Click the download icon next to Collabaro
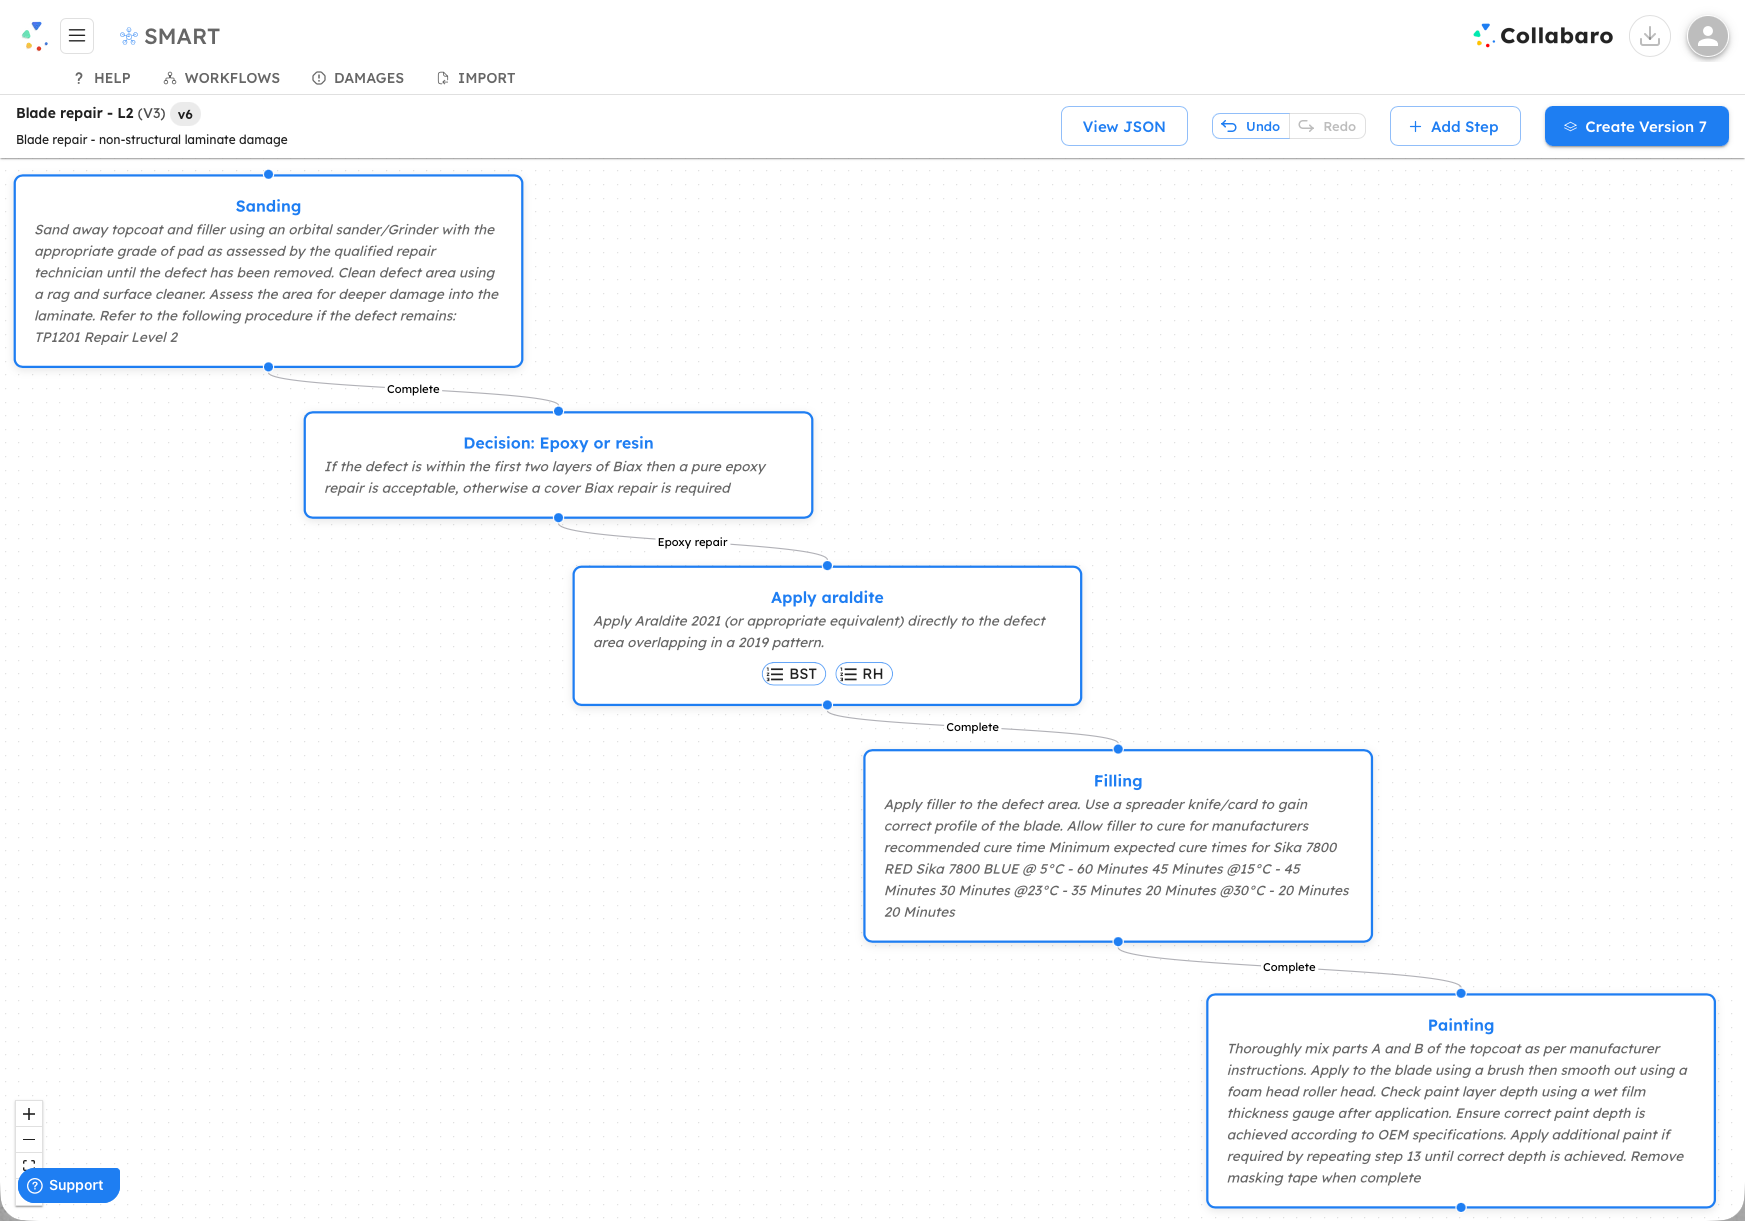This screenshot has width=1745, height=1221. click(1650, 35)
